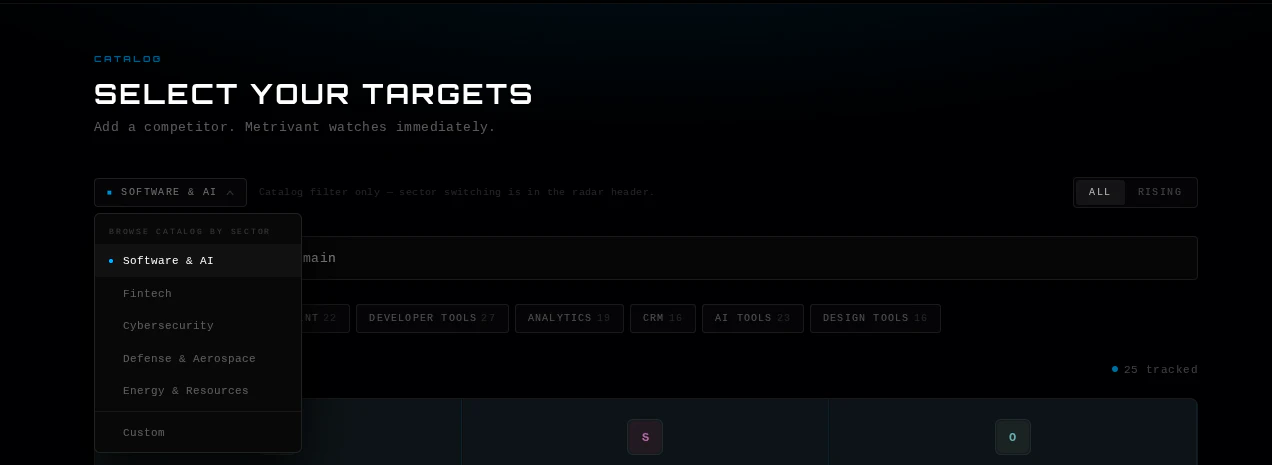Filter by Design Tools category
This screenshot has width=1272, height=465.
875,318
